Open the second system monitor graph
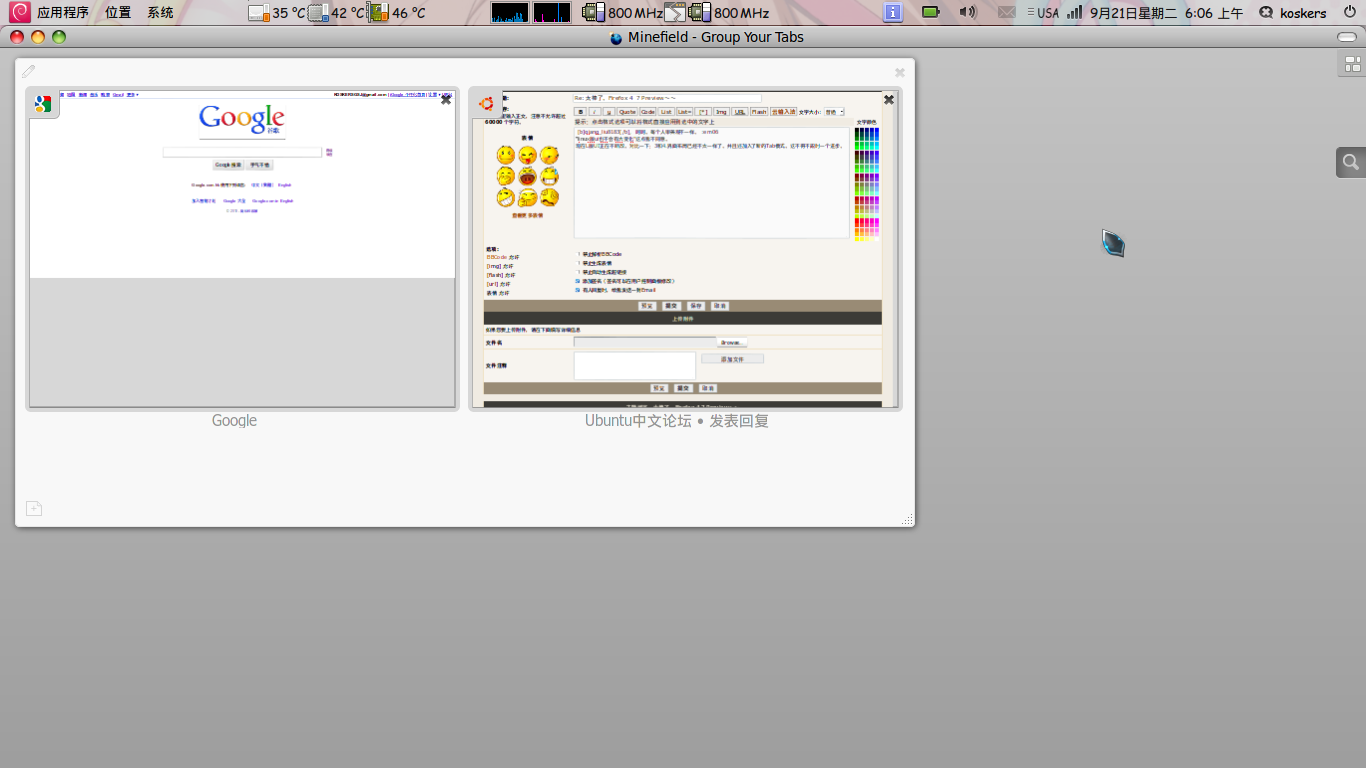The height and width of the screenshot is (768, 1366). click(552, 13)
